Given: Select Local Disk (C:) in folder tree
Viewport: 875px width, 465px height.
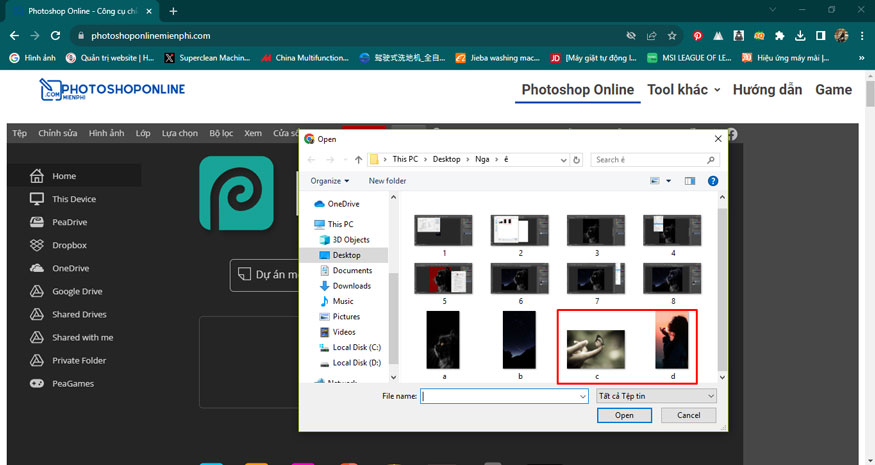Looking at the screenshot, I should click(x=356, y=347).
